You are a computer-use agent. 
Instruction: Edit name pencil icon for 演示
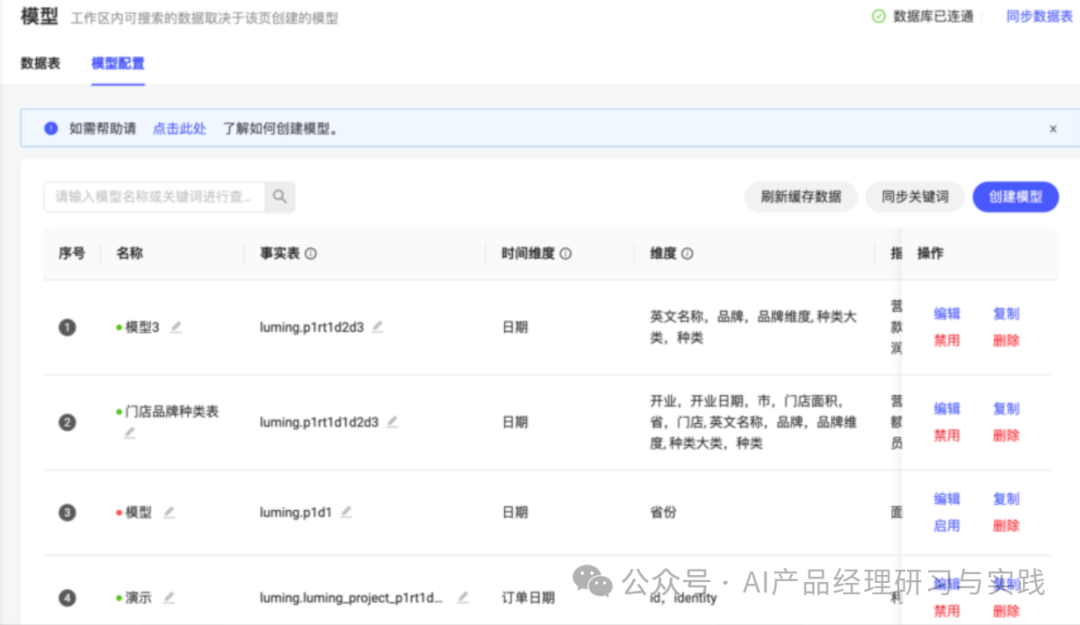[169, 597]
